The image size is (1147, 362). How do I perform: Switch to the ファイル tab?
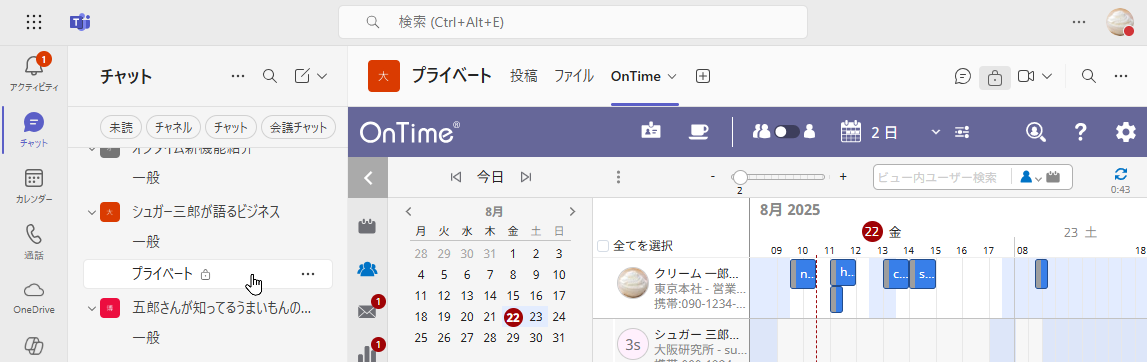(x=574, y=76)
